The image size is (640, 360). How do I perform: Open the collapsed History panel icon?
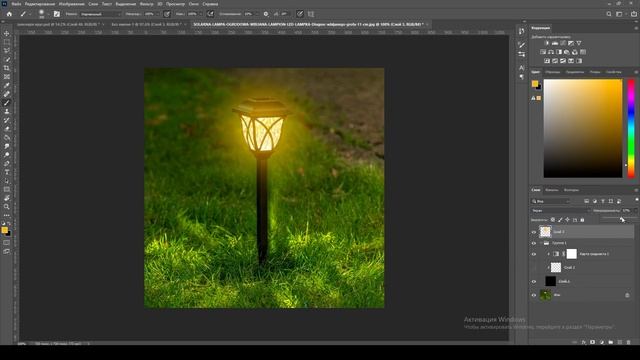(522, 31)
